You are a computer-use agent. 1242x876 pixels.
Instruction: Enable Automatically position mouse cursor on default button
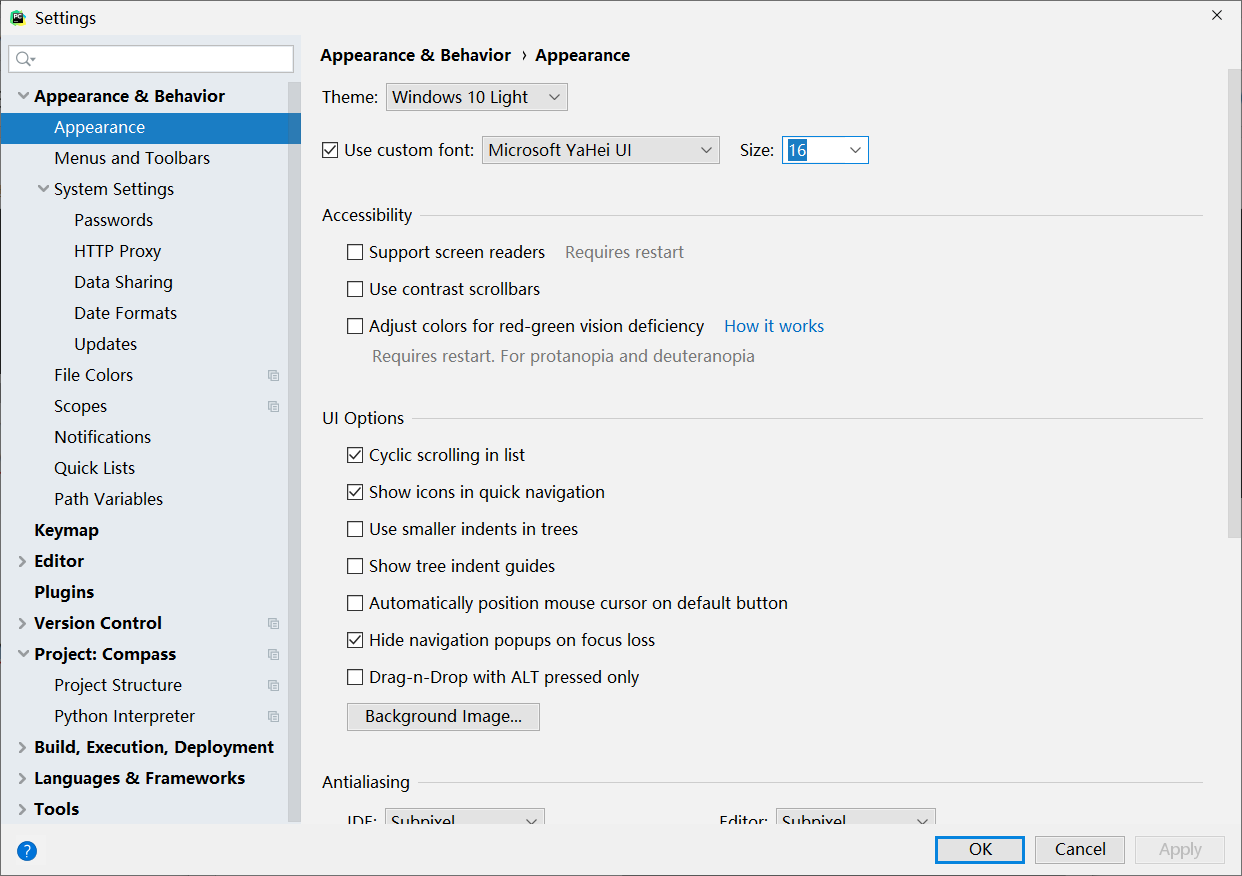coord(355,603)
